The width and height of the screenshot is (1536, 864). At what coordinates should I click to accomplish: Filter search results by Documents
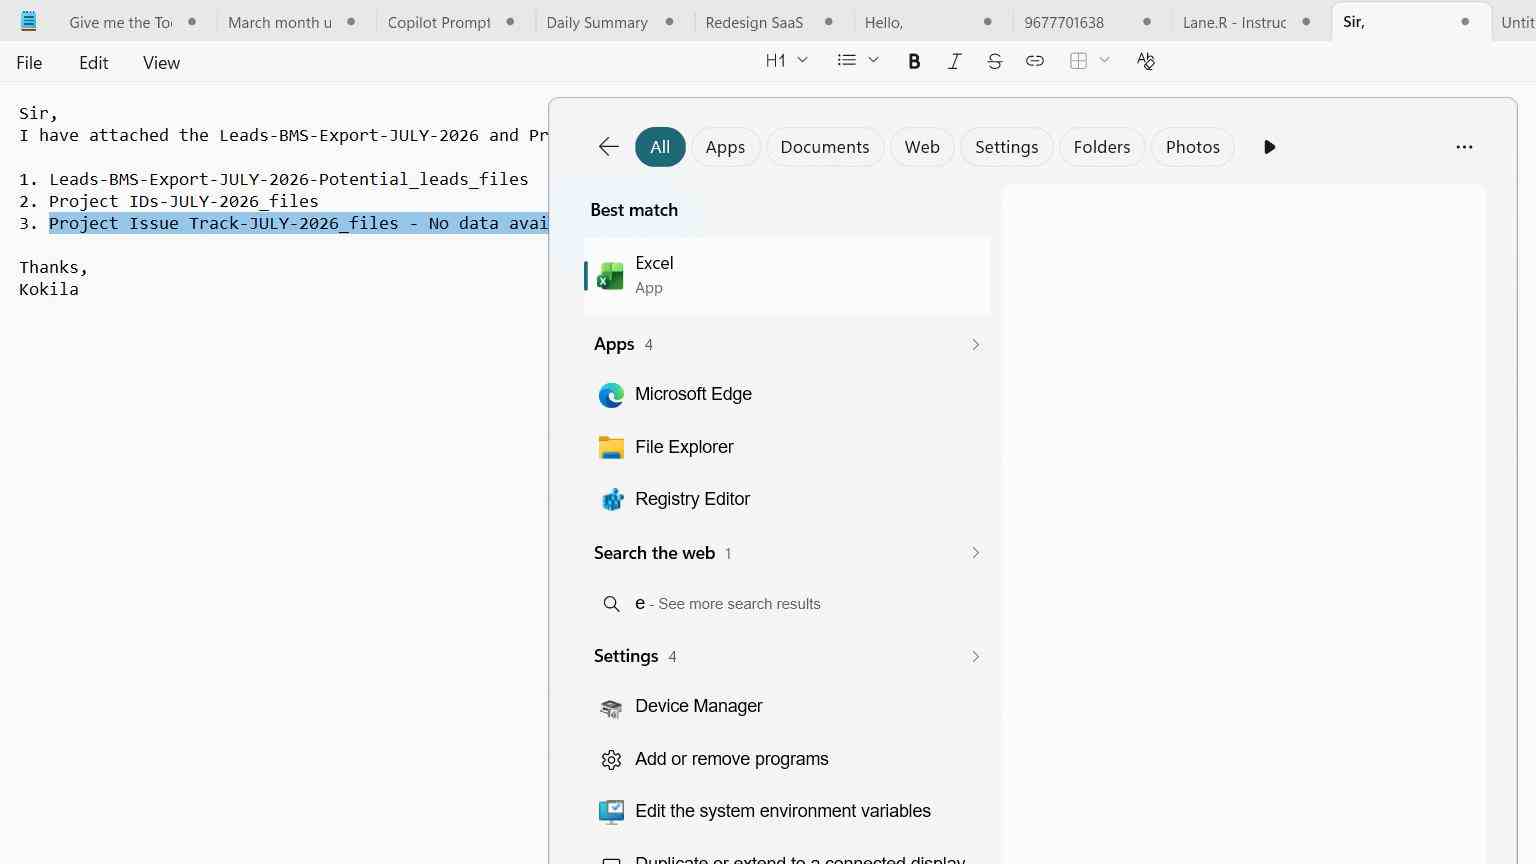[825, 147]
